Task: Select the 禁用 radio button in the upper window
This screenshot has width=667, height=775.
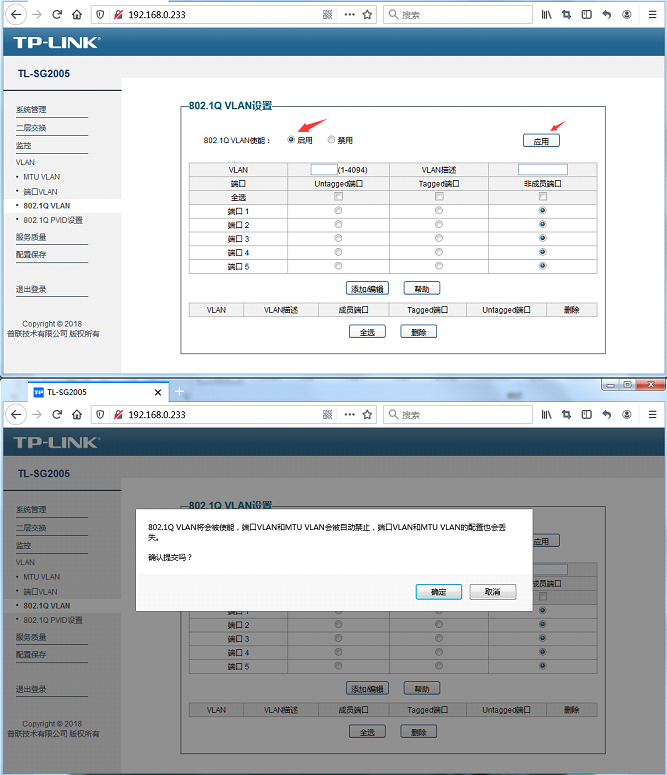Action: (x=332, y=140)
